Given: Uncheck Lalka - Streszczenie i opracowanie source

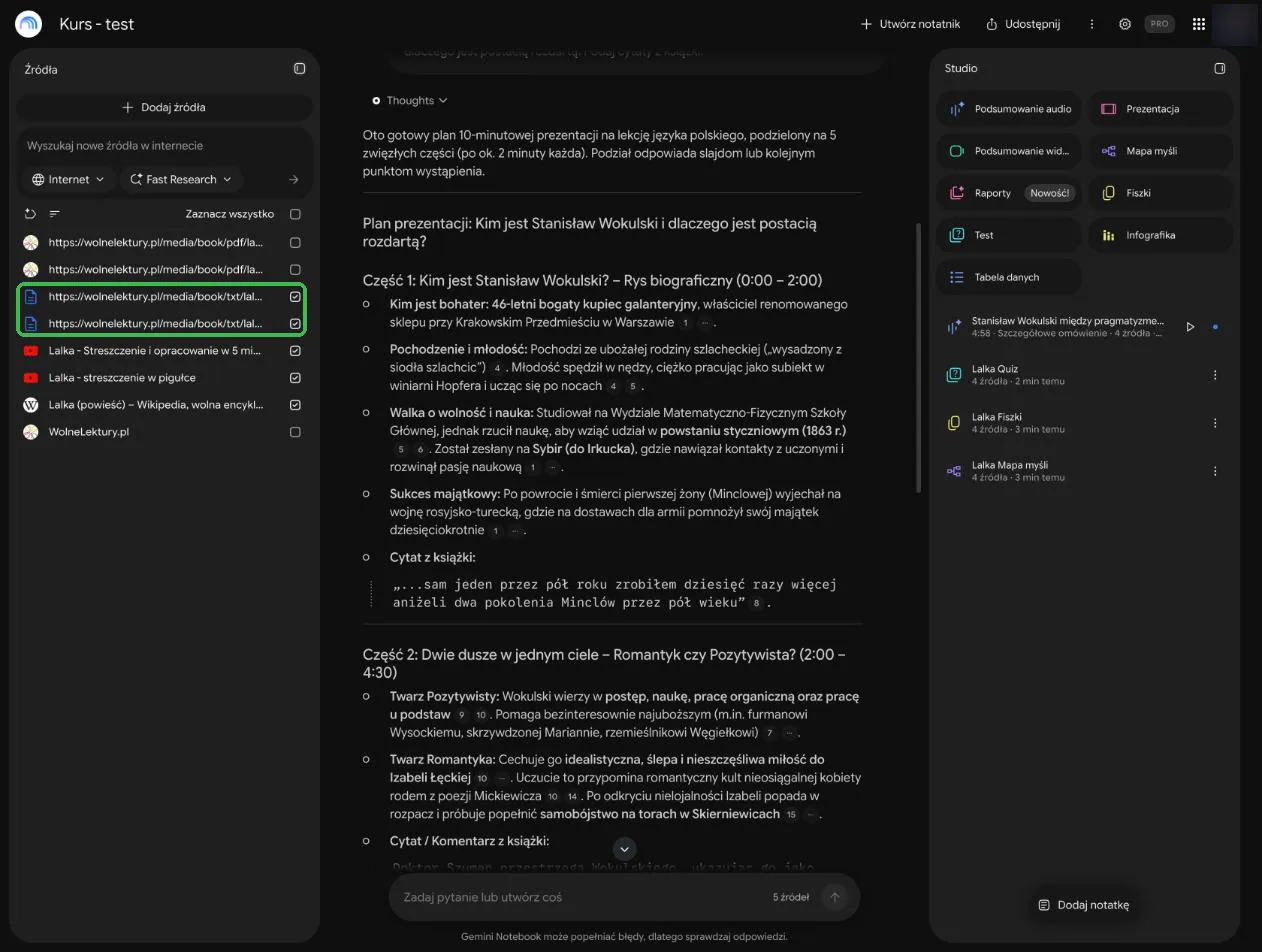Looking at the screenshot, I should point(295,351).
